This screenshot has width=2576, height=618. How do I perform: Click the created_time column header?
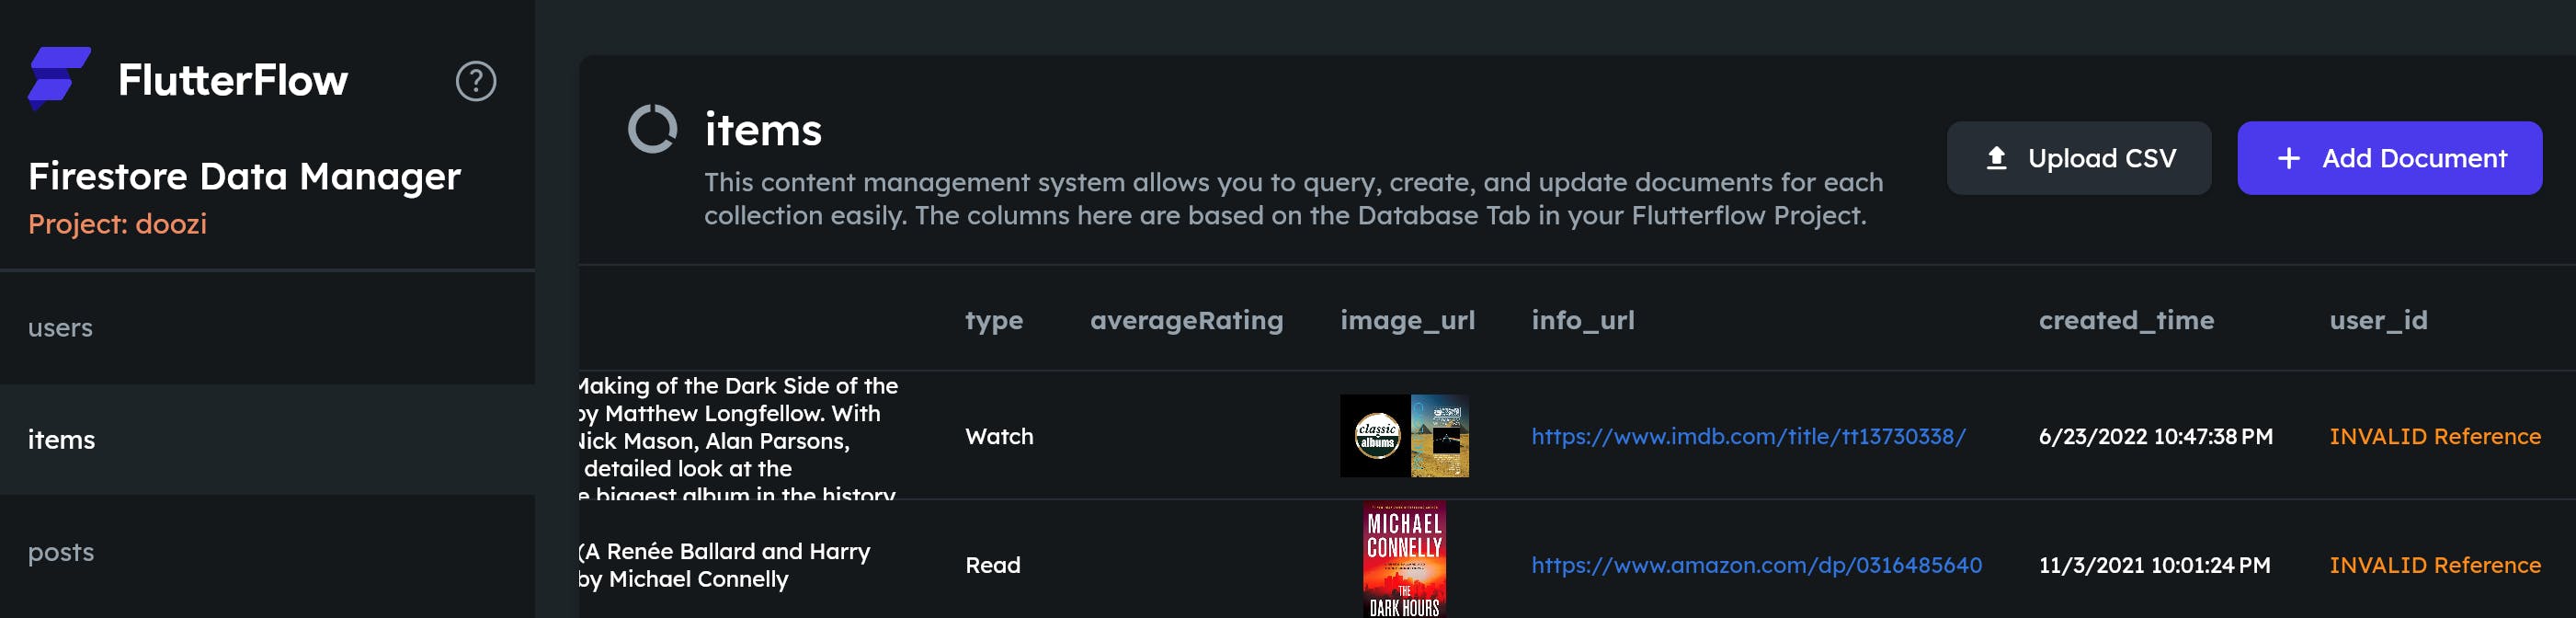(x=2126, y=320)
